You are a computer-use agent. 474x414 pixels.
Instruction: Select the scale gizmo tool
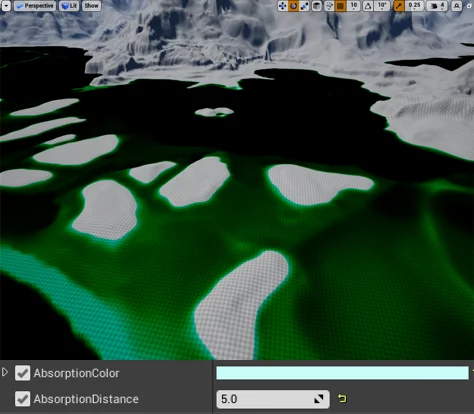click(304, 6)
